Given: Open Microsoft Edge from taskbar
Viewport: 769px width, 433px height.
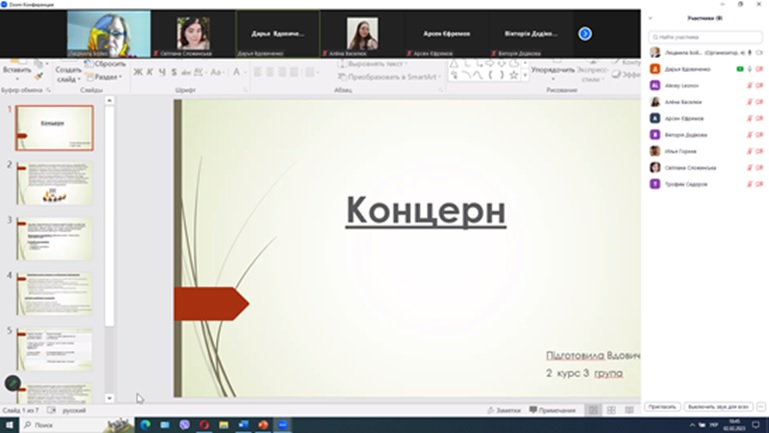Looking at the screenshot, I should click(145, 425).
